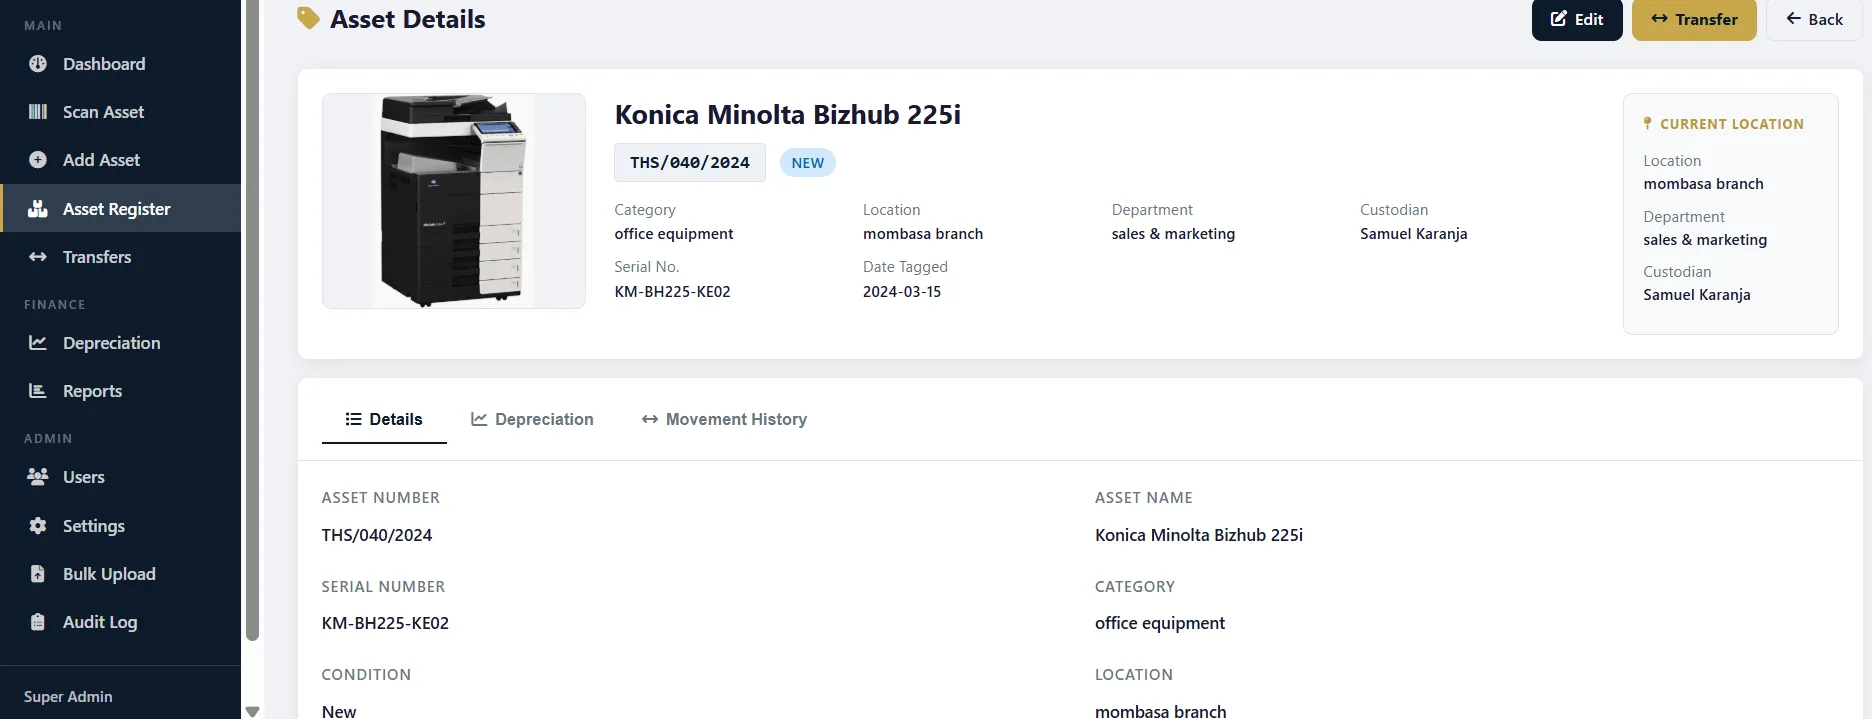Image resolution: width=1872 pixels, height=719 pixels.
Task: Open Add Asset page
Action: click(120, 160)
